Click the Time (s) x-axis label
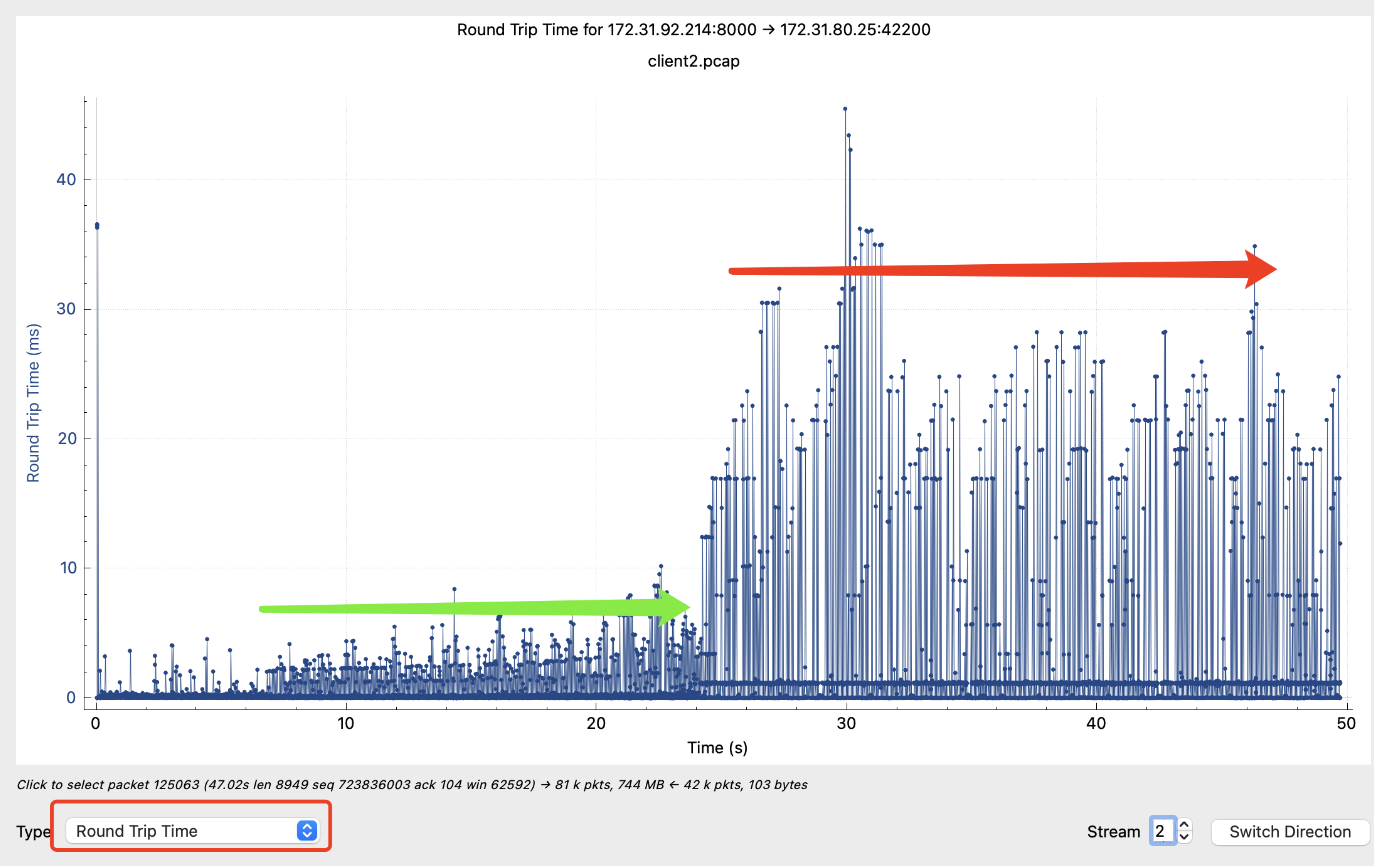The image size is (1374, 866). click(717, 747)
